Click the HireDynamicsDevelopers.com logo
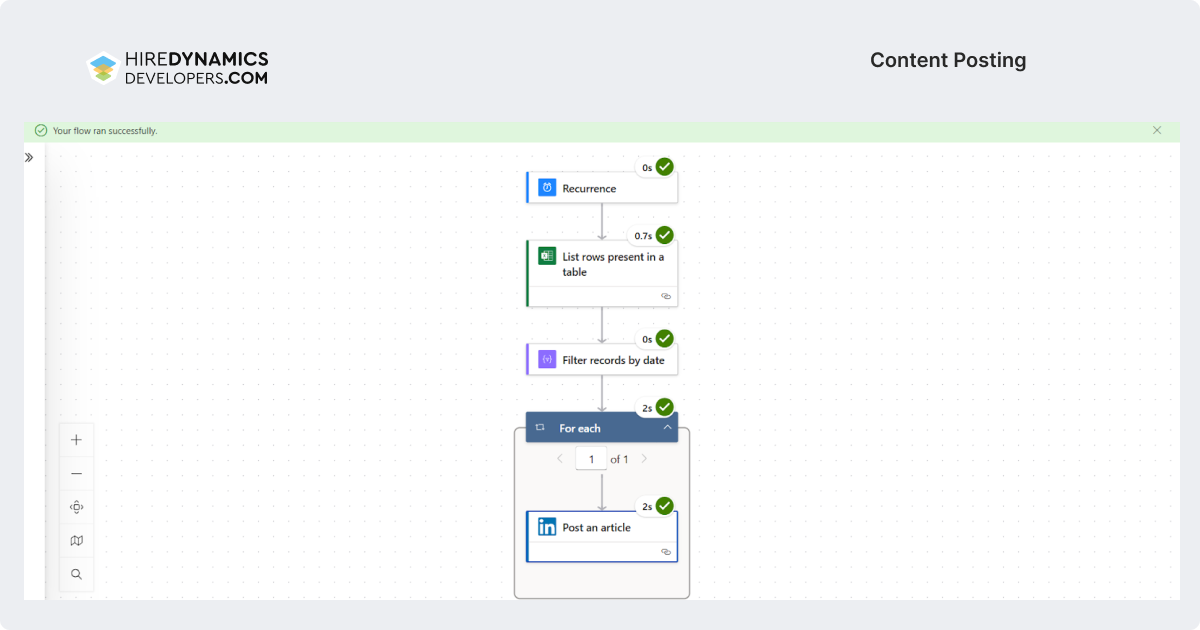This screenshot has height=630, width=1200. [x=178, y=68]
